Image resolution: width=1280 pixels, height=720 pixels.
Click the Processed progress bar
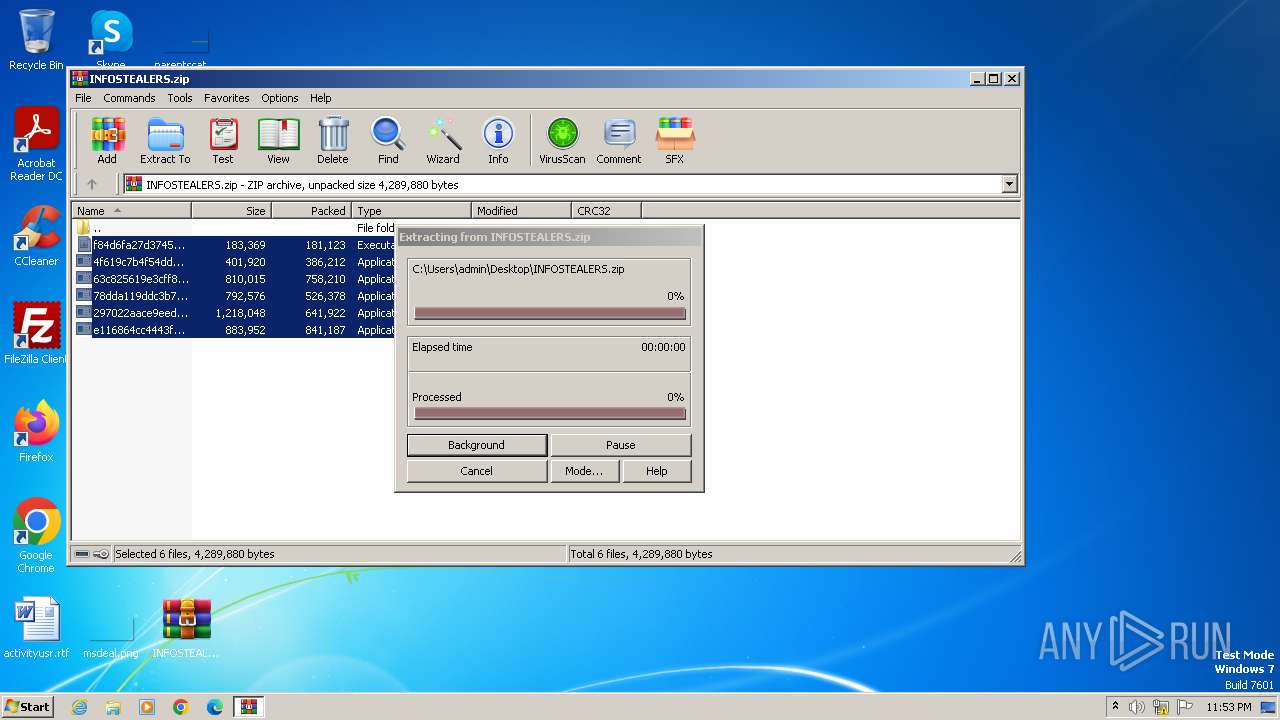click(x=550, y=413)
